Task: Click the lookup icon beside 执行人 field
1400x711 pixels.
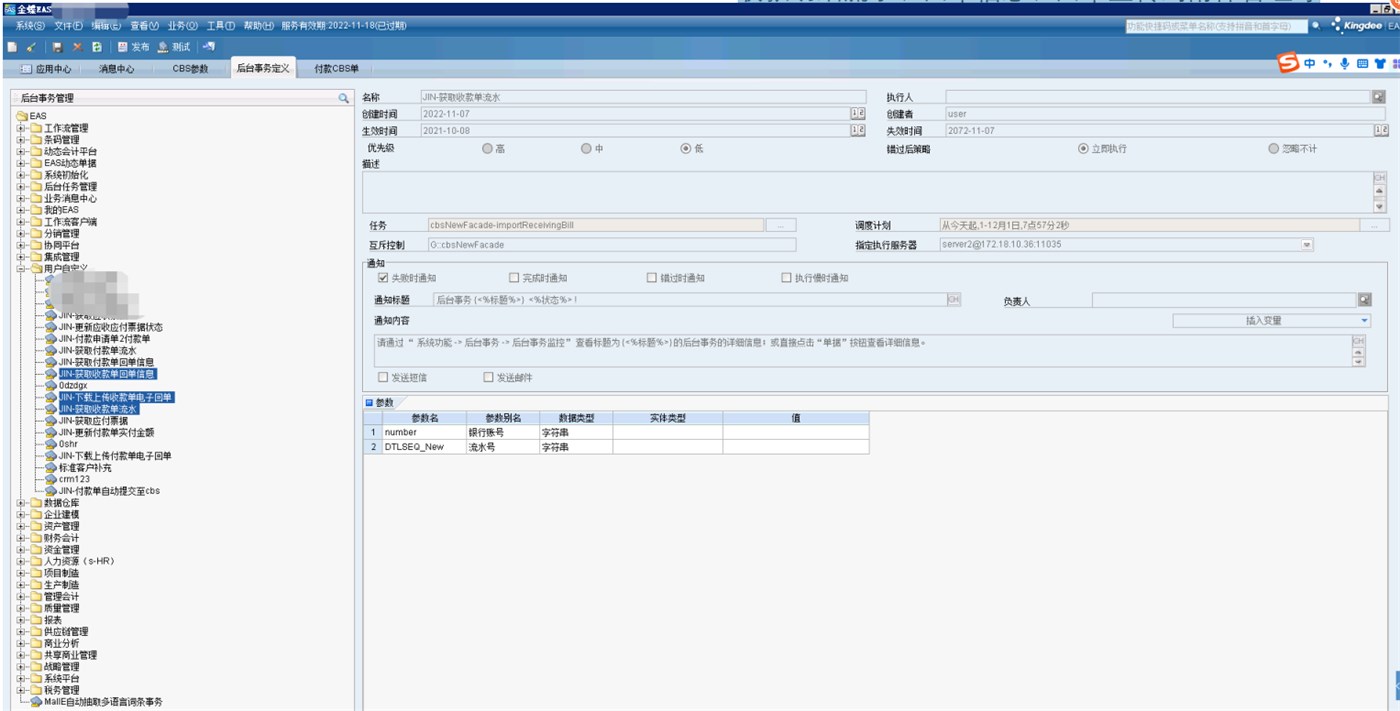Action: tap(1378, 97)
